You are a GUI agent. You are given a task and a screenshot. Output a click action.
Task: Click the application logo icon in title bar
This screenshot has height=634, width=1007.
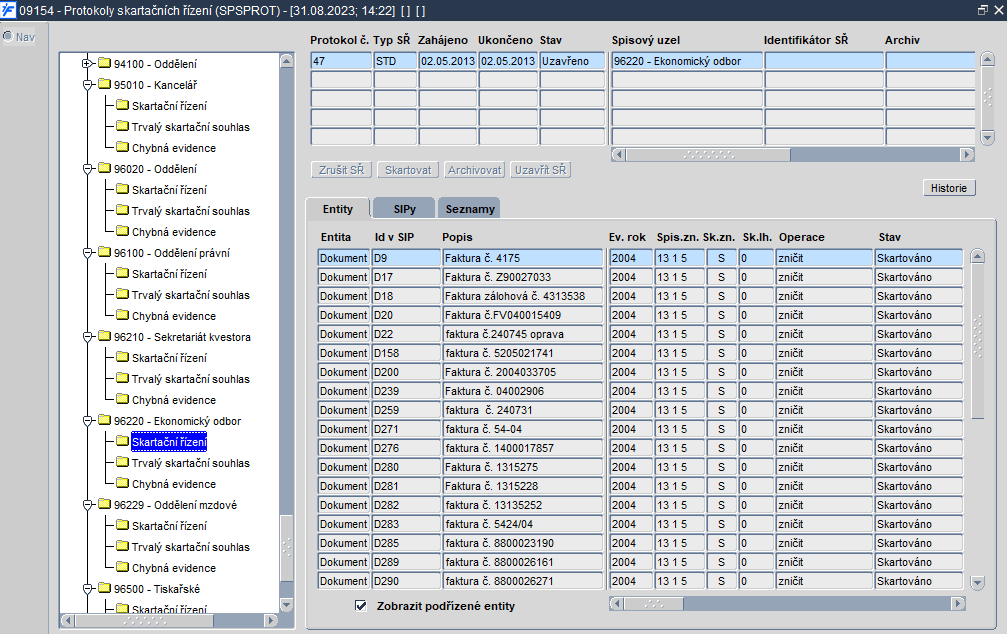(8, 10)
